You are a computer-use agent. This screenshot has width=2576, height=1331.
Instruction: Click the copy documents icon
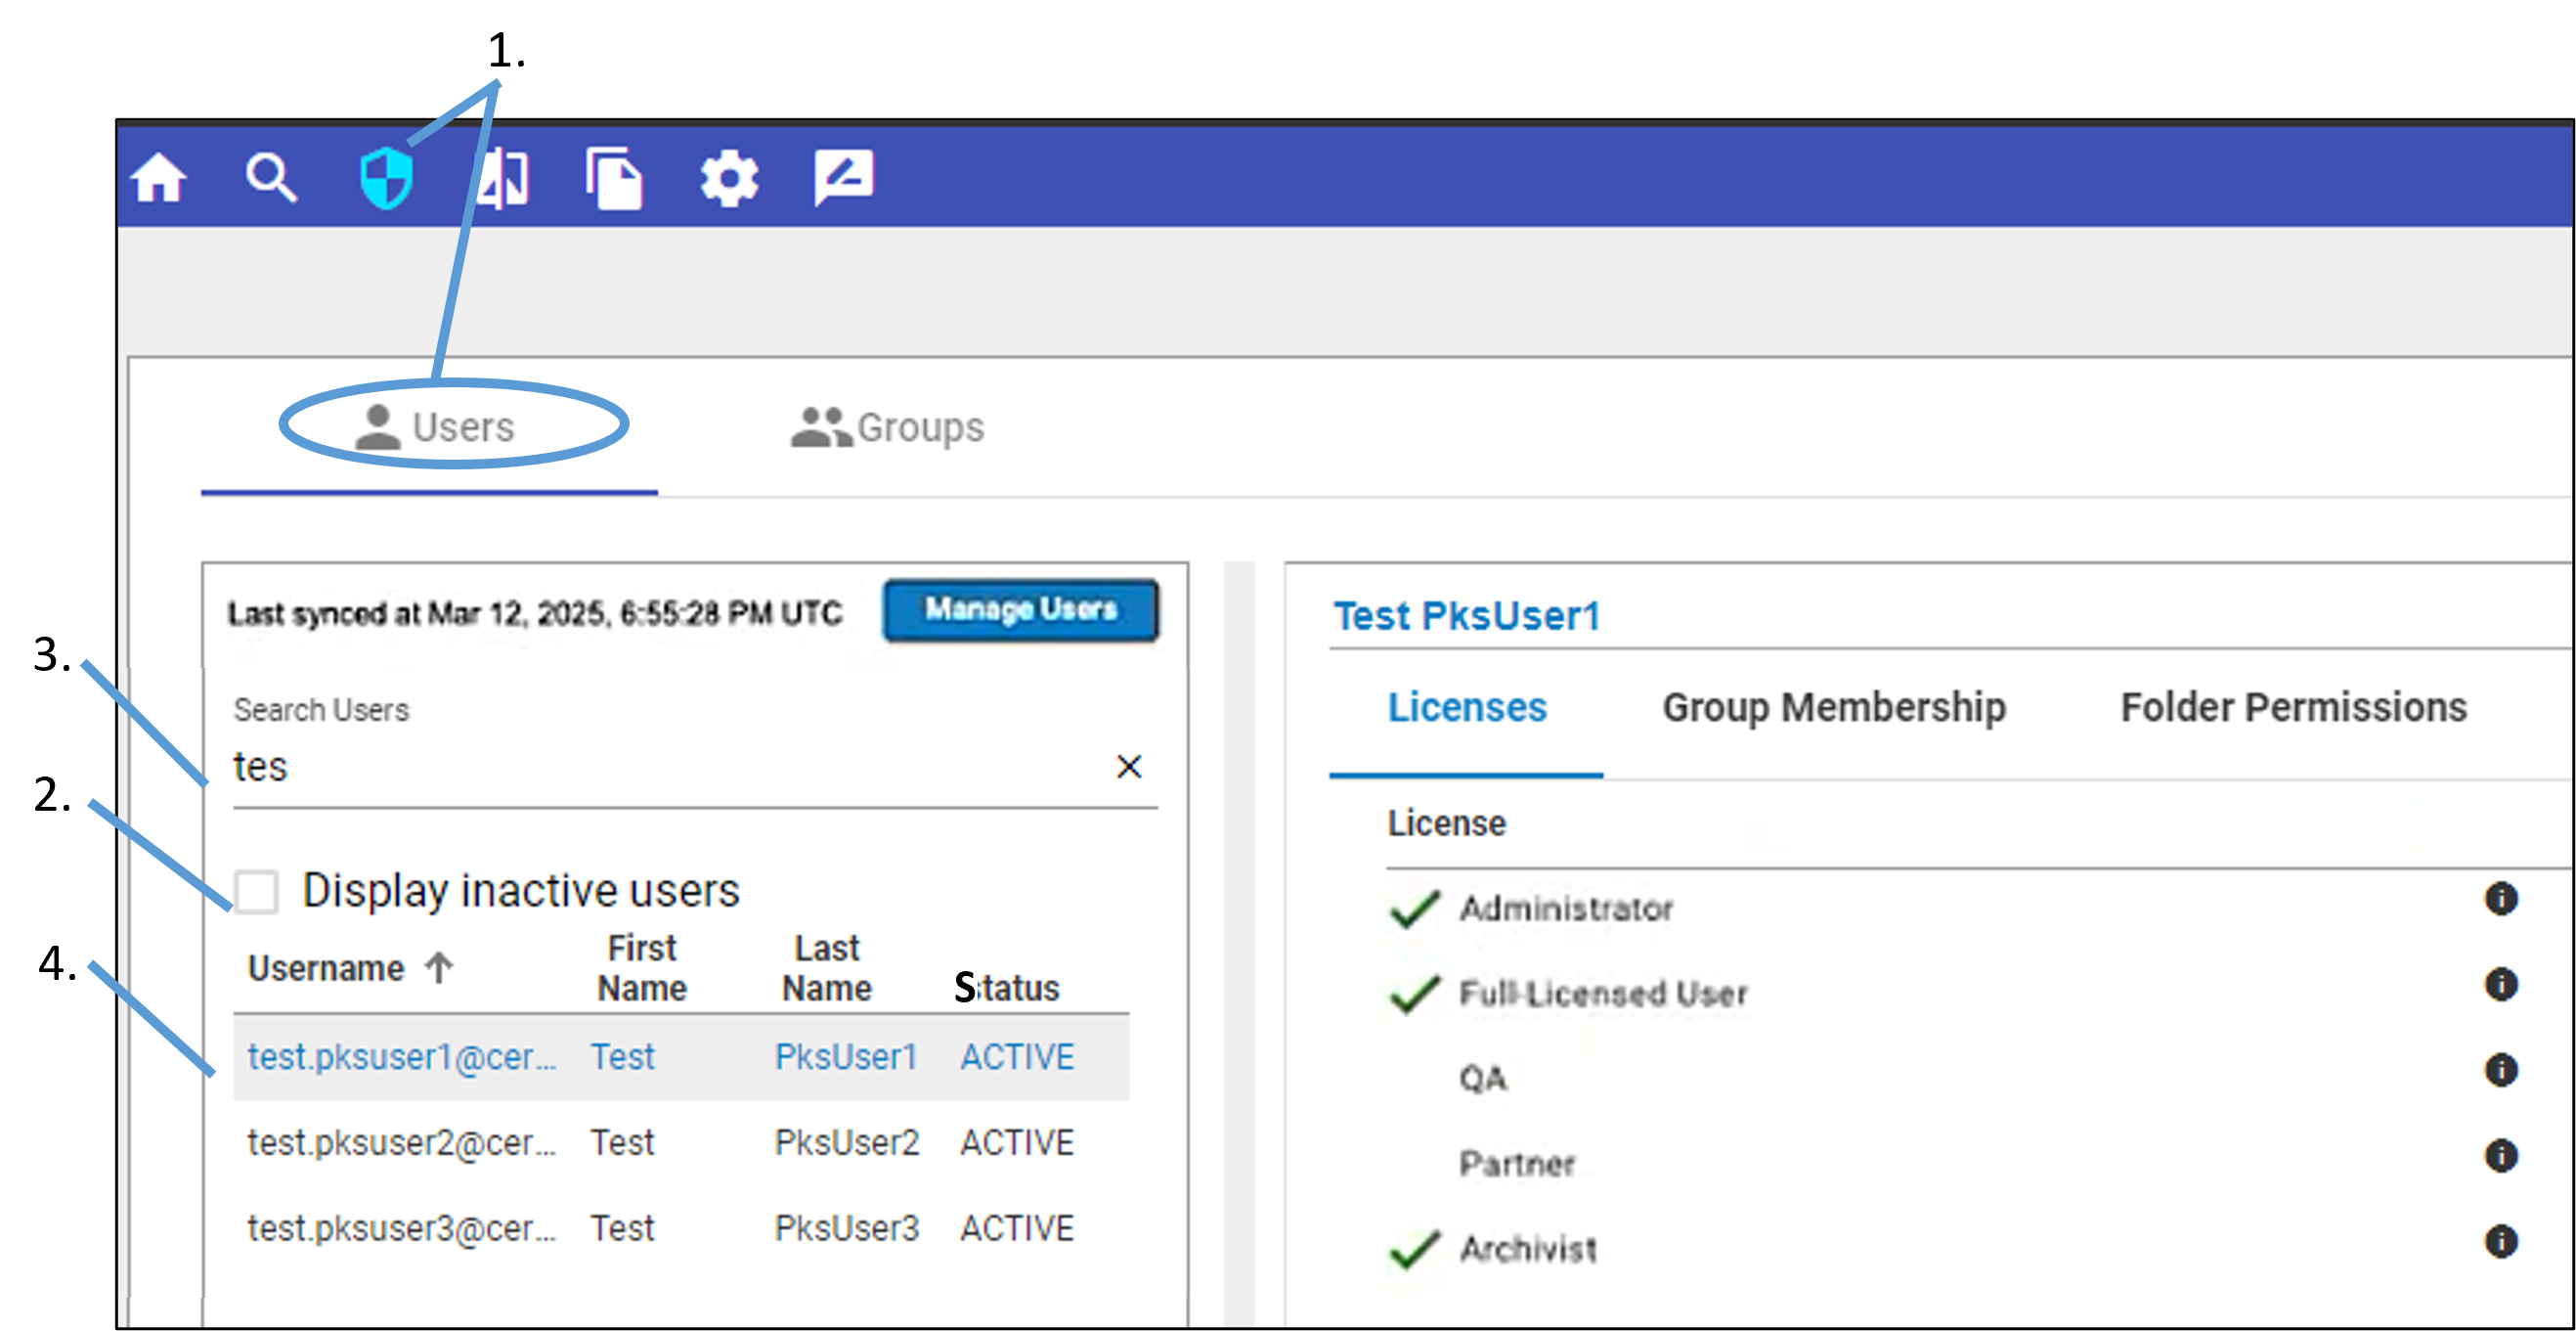pos(614,179)
